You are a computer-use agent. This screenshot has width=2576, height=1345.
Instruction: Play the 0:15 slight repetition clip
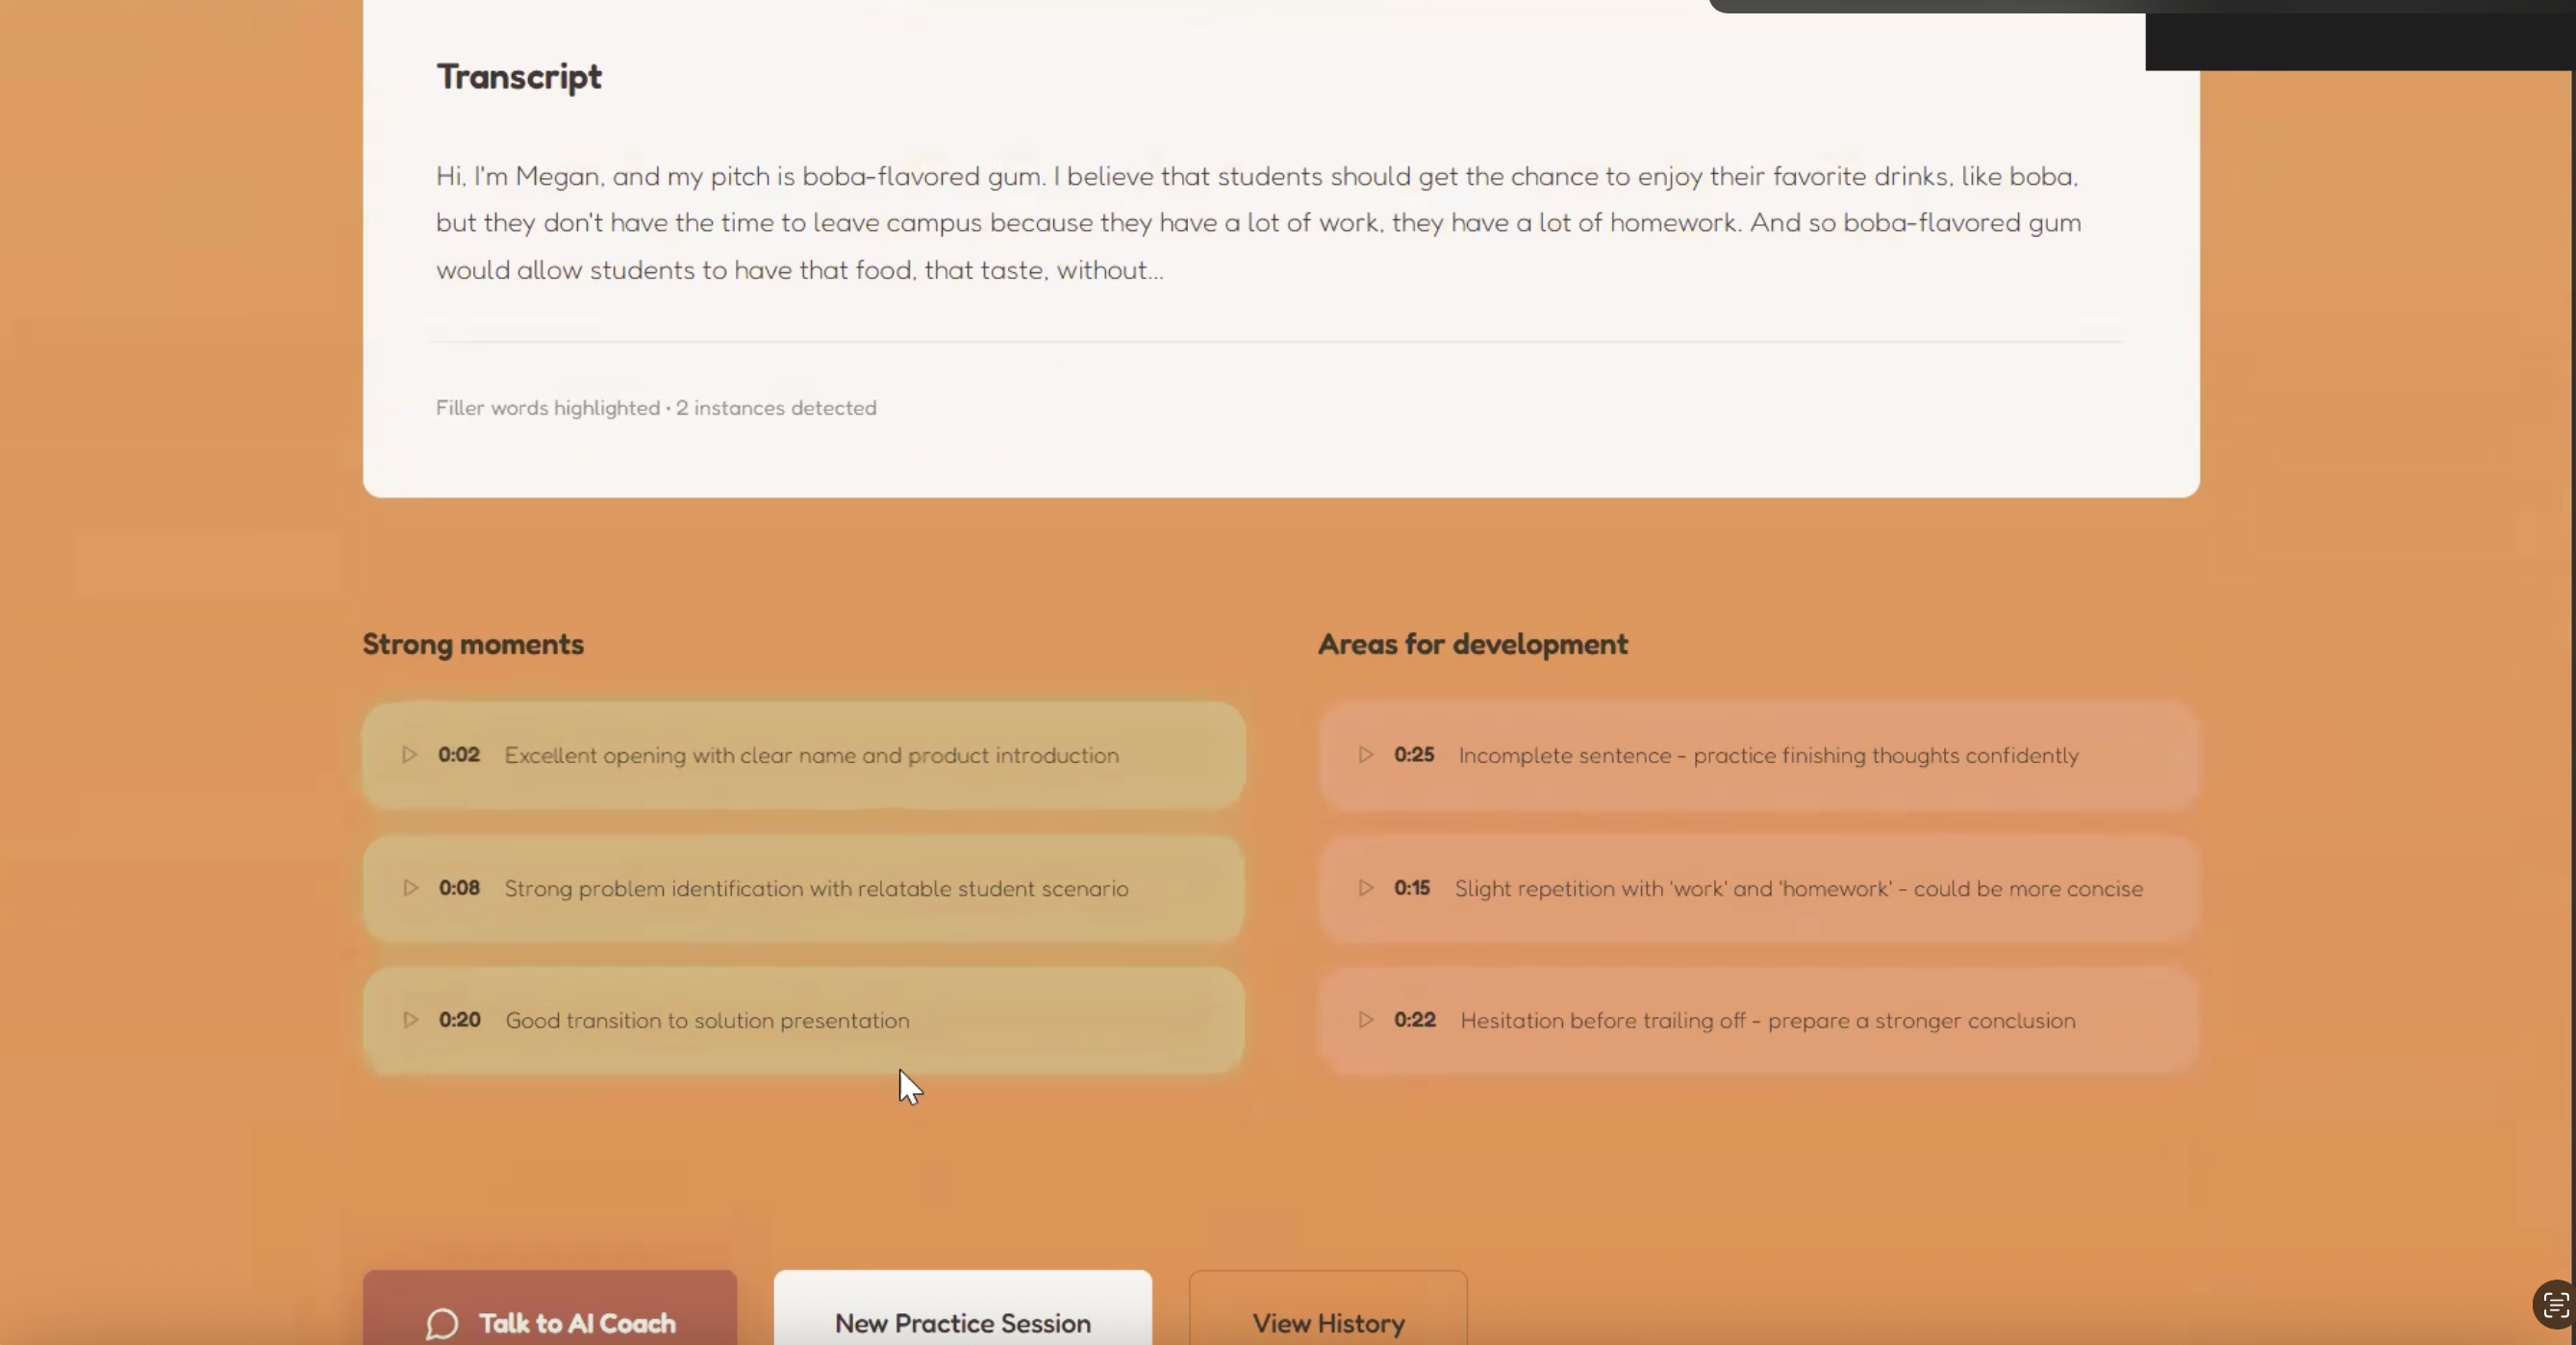click(1366, 888)
